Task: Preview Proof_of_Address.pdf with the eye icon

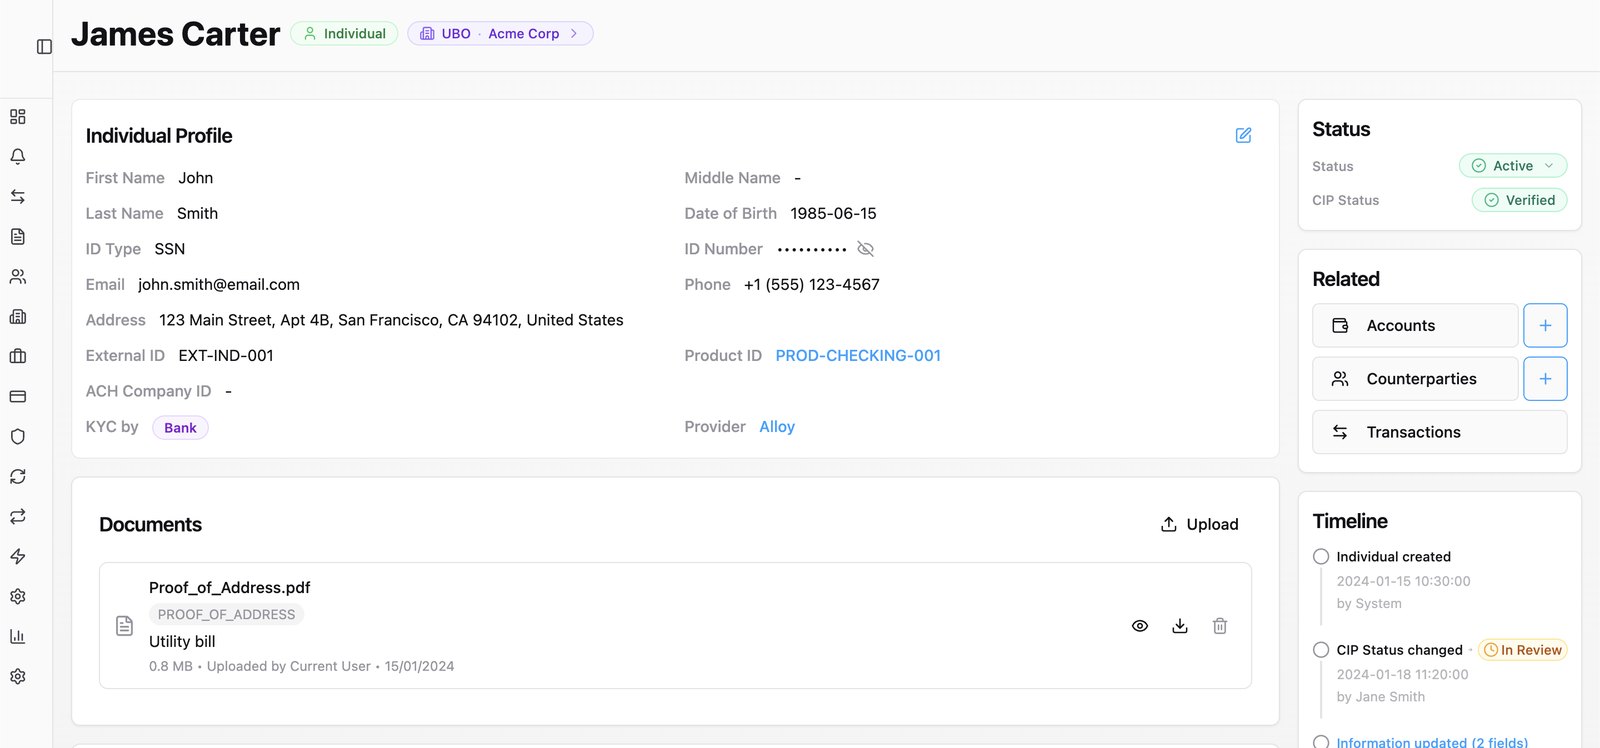Action: (x=1140, y=626)
